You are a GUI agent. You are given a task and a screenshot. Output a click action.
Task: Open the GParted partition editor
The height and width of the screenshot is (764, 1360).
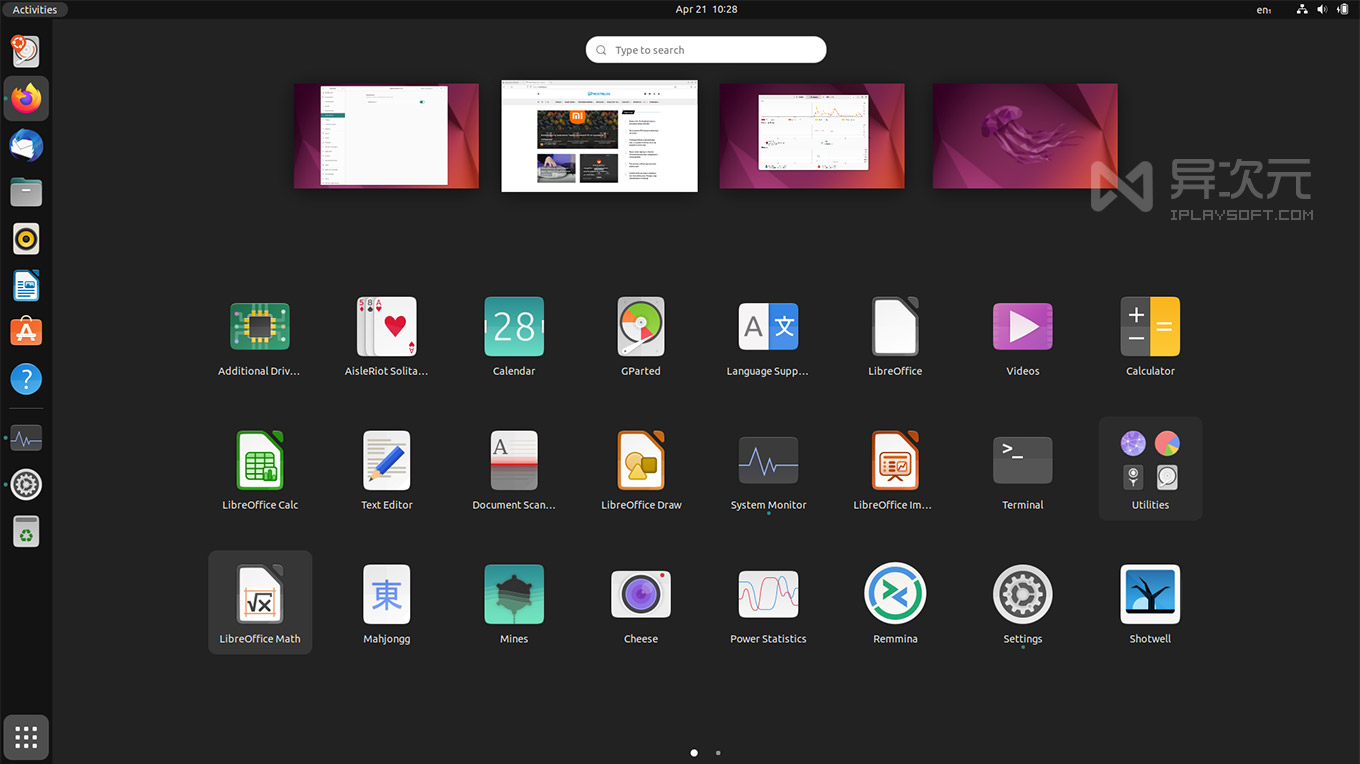[640, 326]
